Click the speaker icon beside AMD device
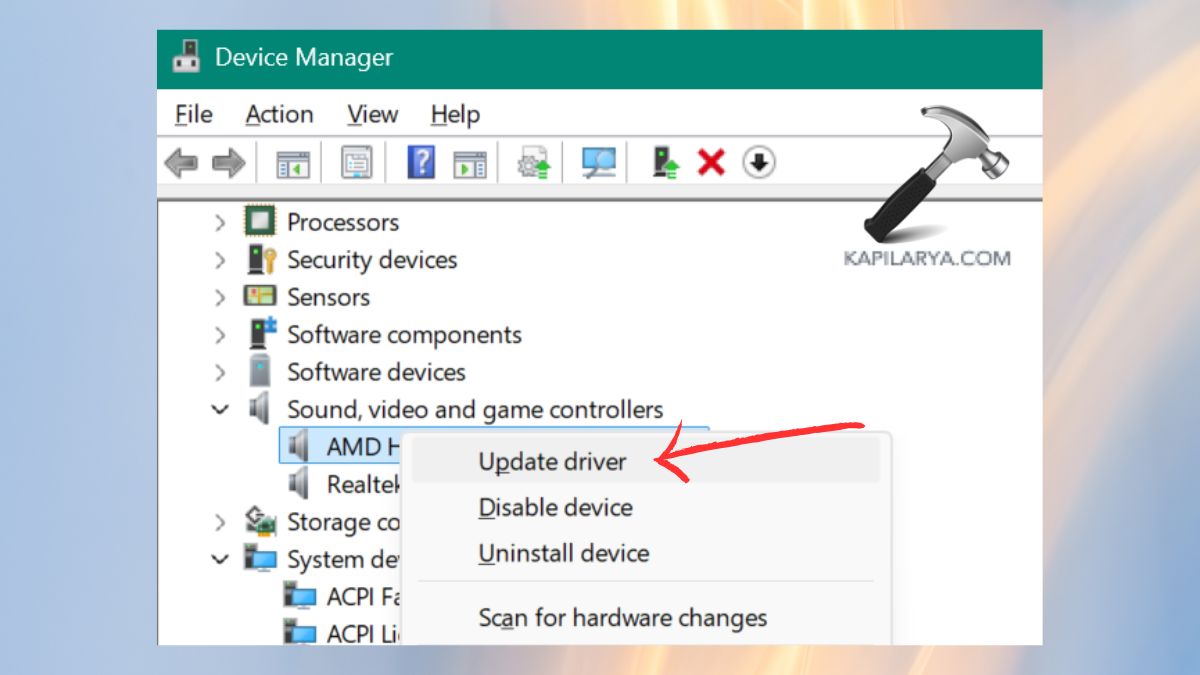1200x675 pixels. coord(298,446)
